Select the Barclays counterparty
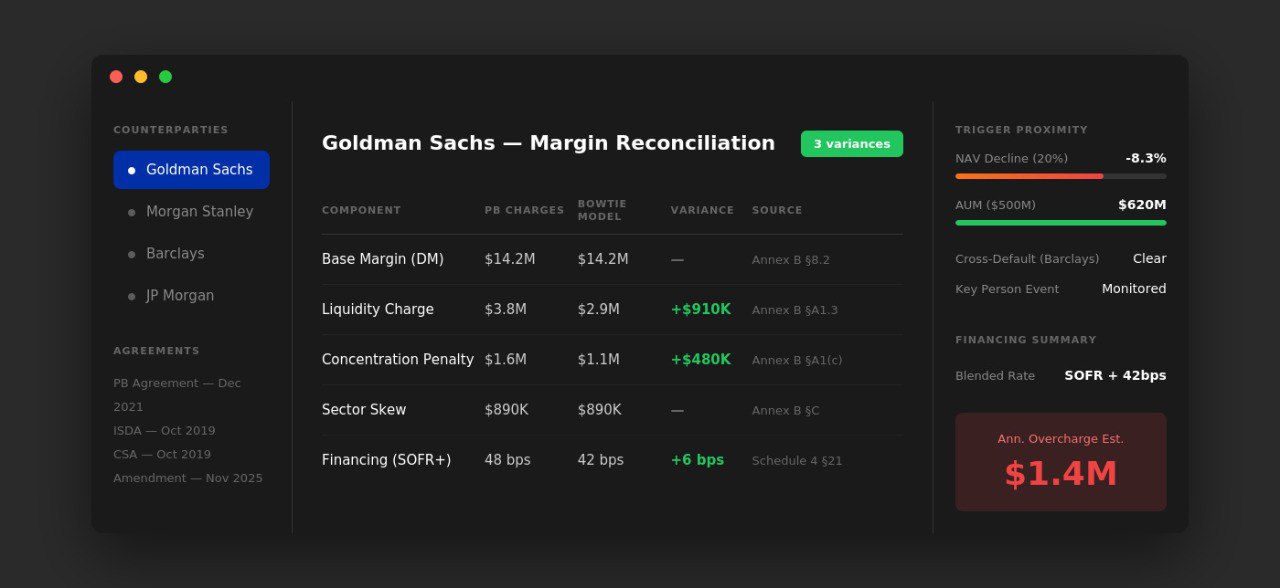 [x=175, y=253]
